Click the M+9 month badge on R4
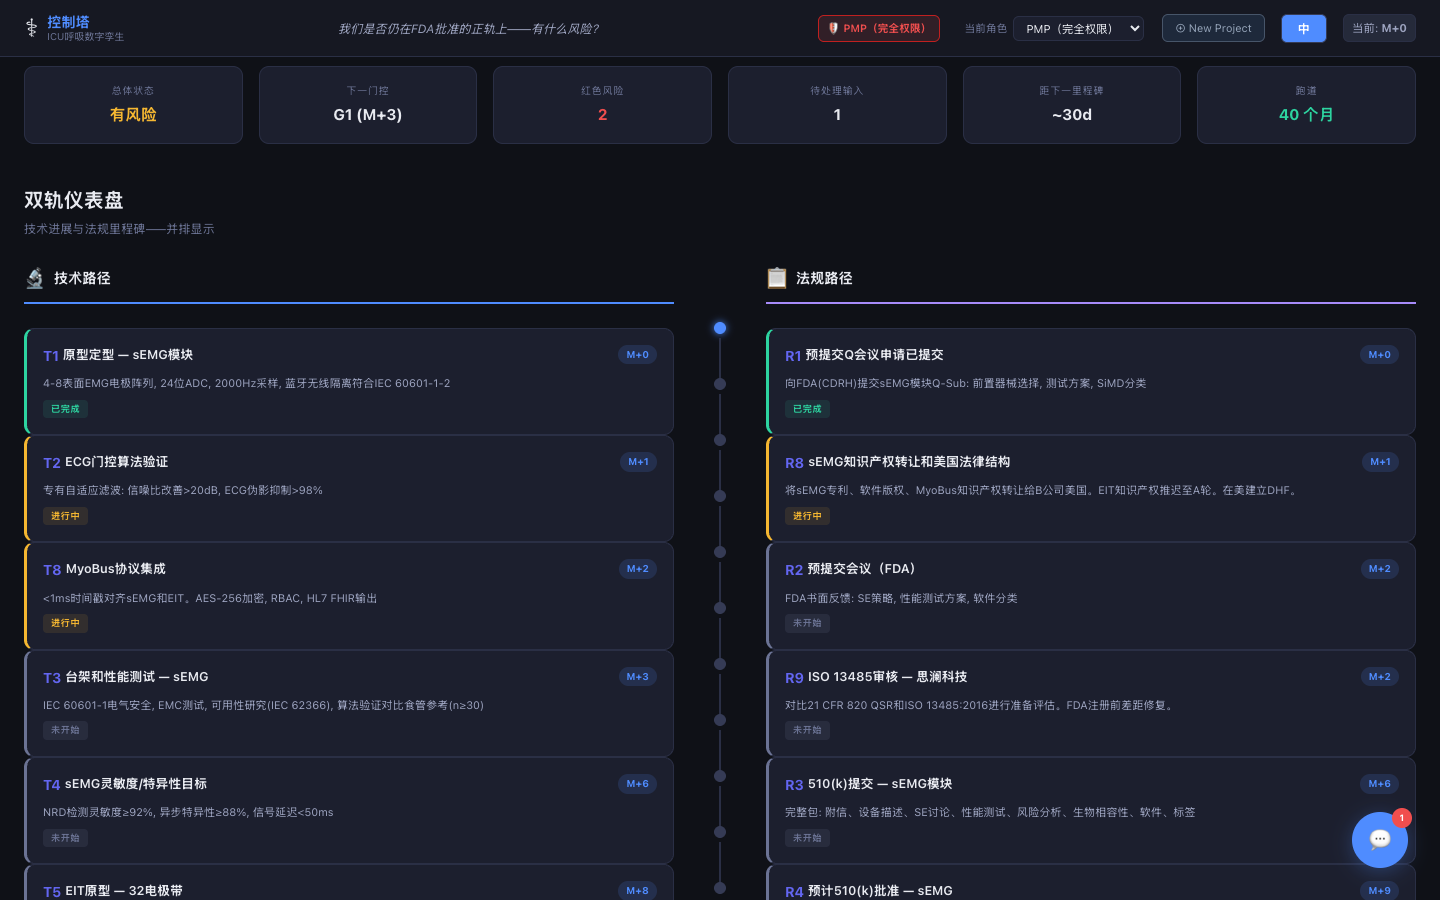1440x900 pixels. (1380, 891)
